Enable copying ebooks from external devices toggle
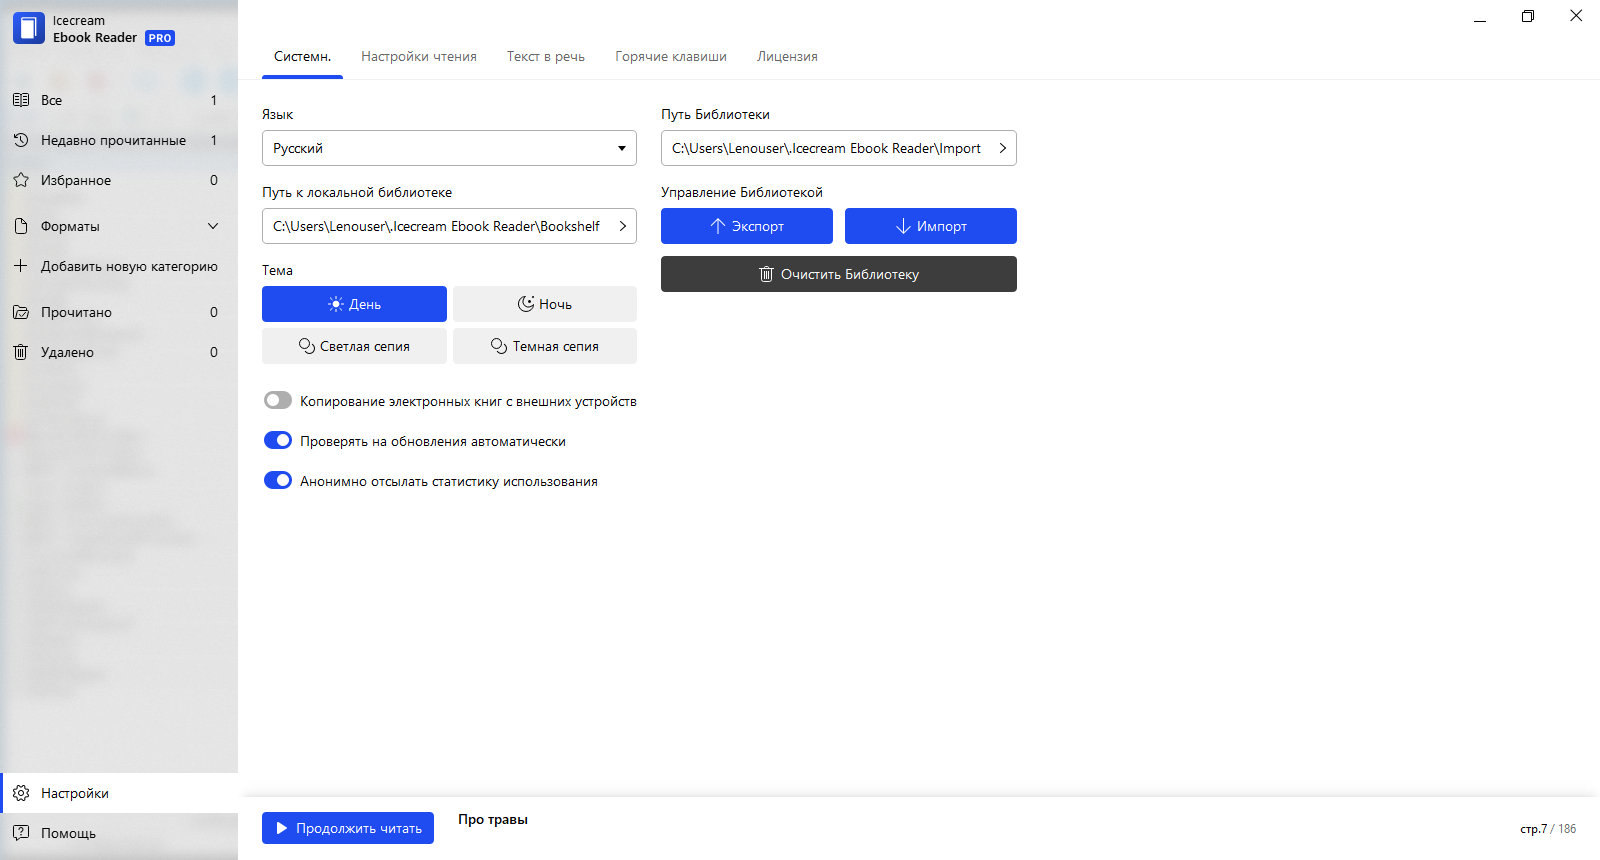This screenshot has width=1600, height=860. point(278,400)
